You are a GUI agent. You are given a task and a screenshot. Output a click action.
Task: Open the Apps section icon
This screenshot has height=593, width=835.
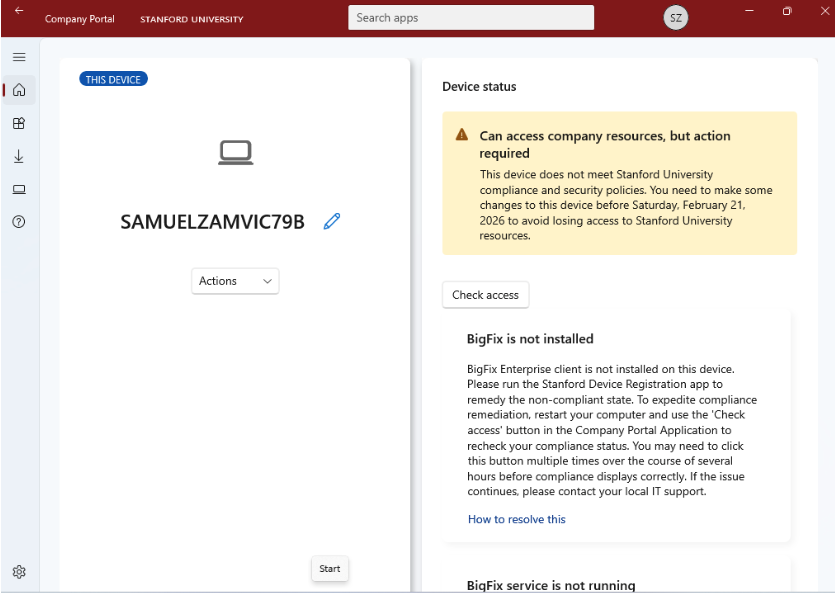[x=18, y=123]
